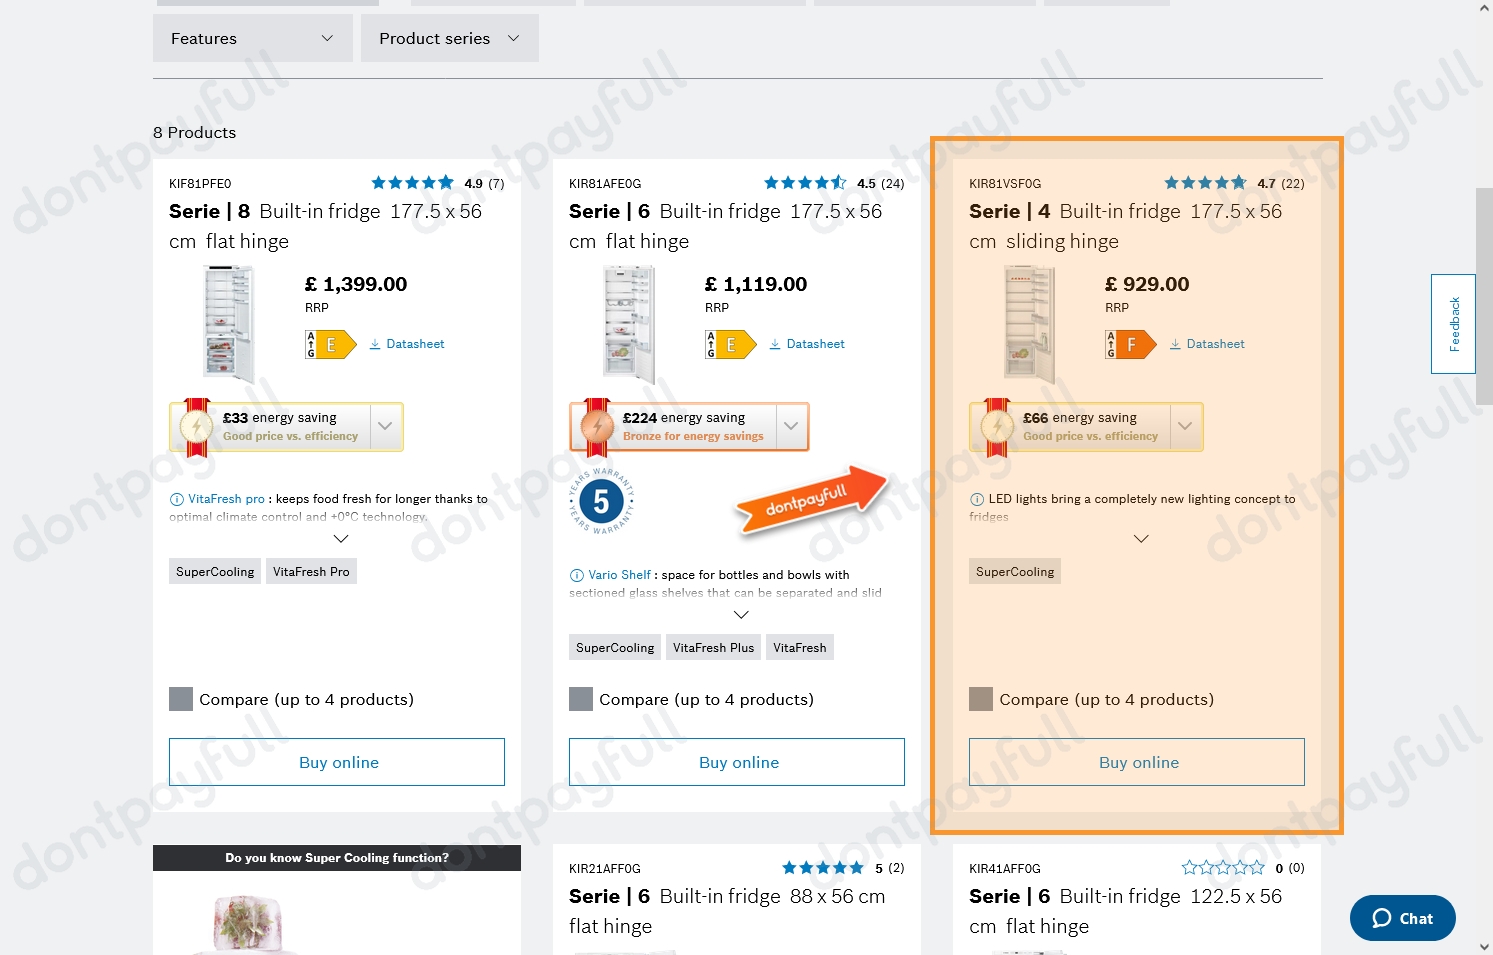The image size is (1493, 955).
Task: Open energy label E for KIF81PFE0
Action: (x=331, y=344)
